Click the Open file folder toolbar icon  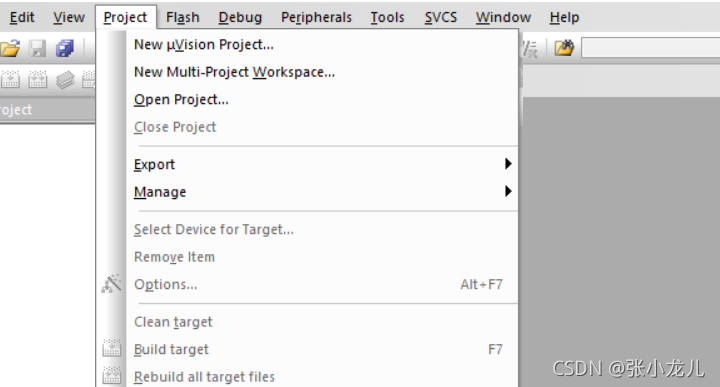coord(10,48)
